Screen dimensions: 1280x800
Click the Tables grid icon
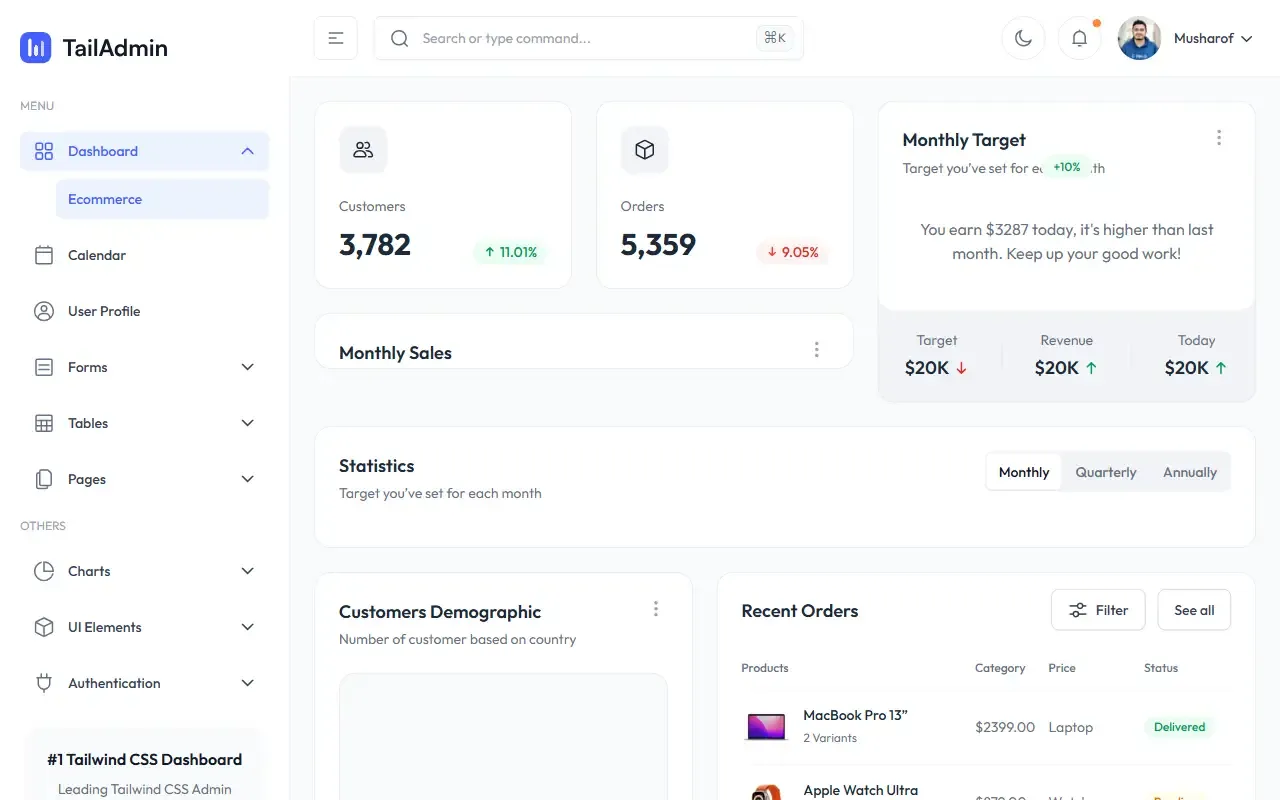click(x=44, y=423)
